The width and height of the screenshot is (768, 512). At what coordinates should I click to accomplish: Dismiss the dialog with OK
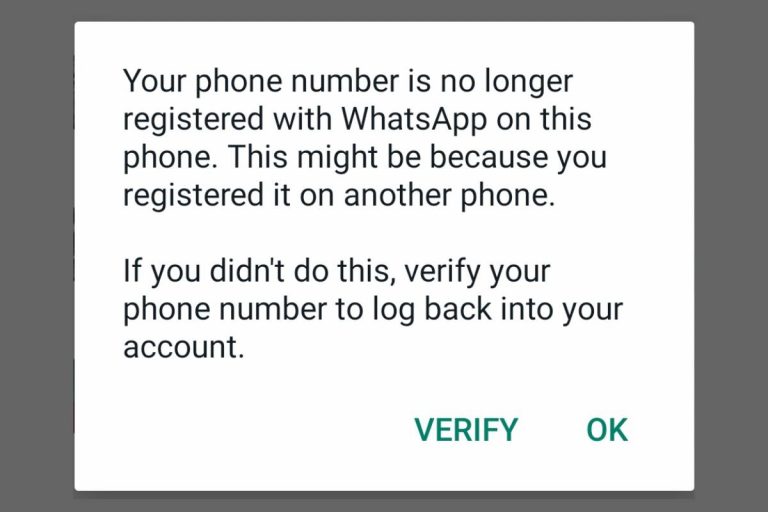point(607,430)
